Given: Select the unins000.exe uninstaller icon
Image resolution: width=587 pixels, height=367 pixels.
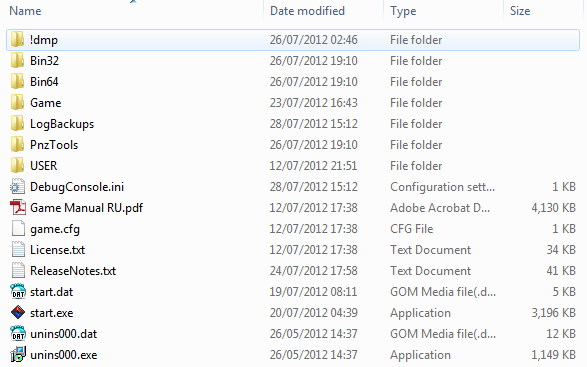Looking at the screenshot, I should (18, 354).
